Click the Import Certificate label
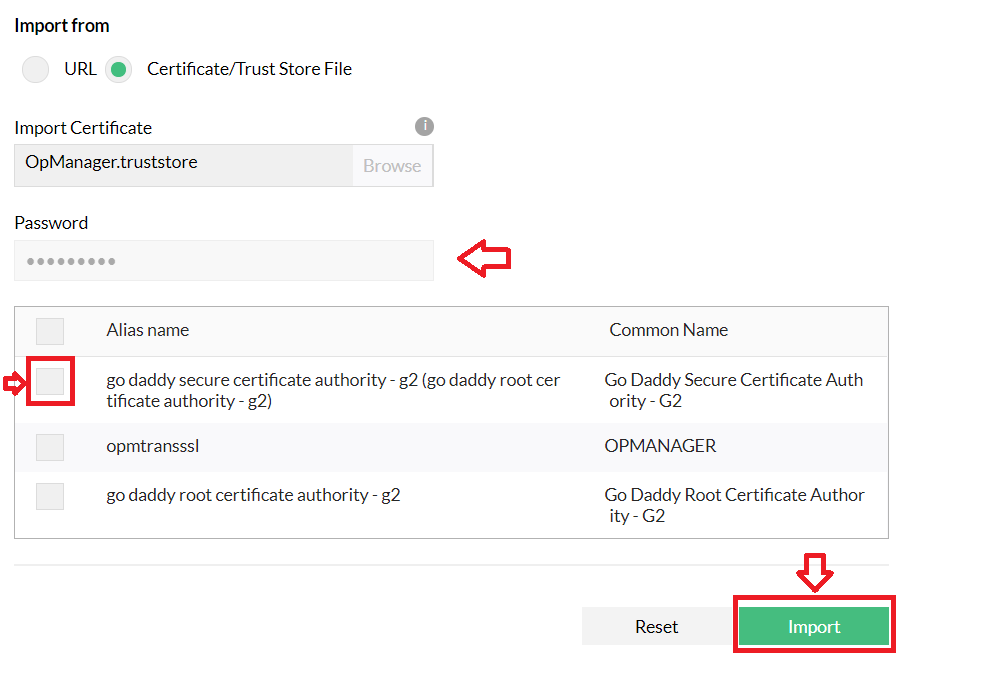The image size is (983, 683). tap(83, 128)
